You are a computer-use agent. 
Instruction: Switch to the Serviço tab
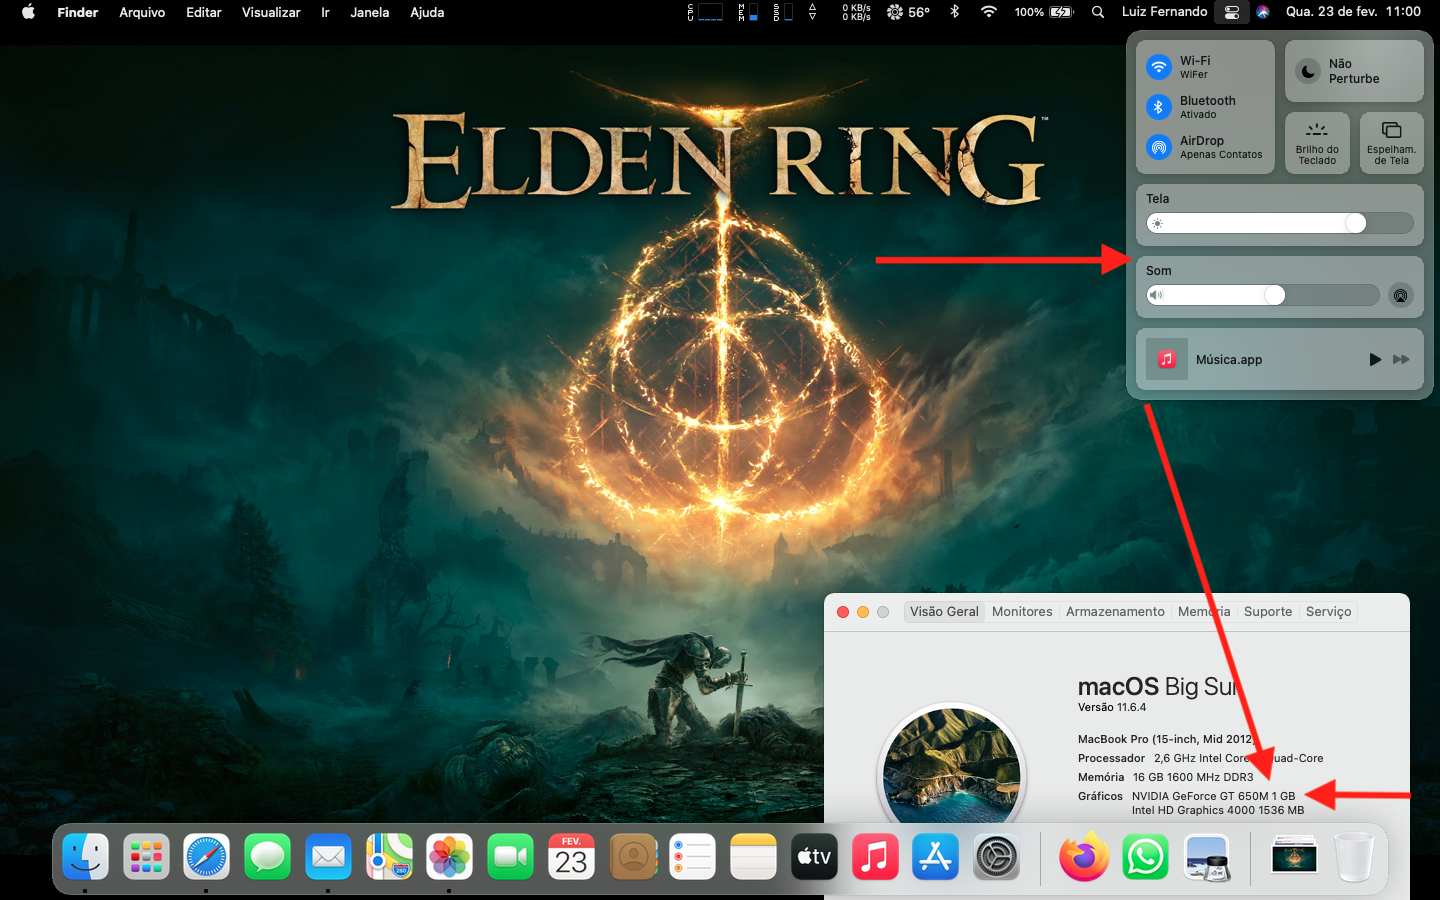coord(1328,612)
